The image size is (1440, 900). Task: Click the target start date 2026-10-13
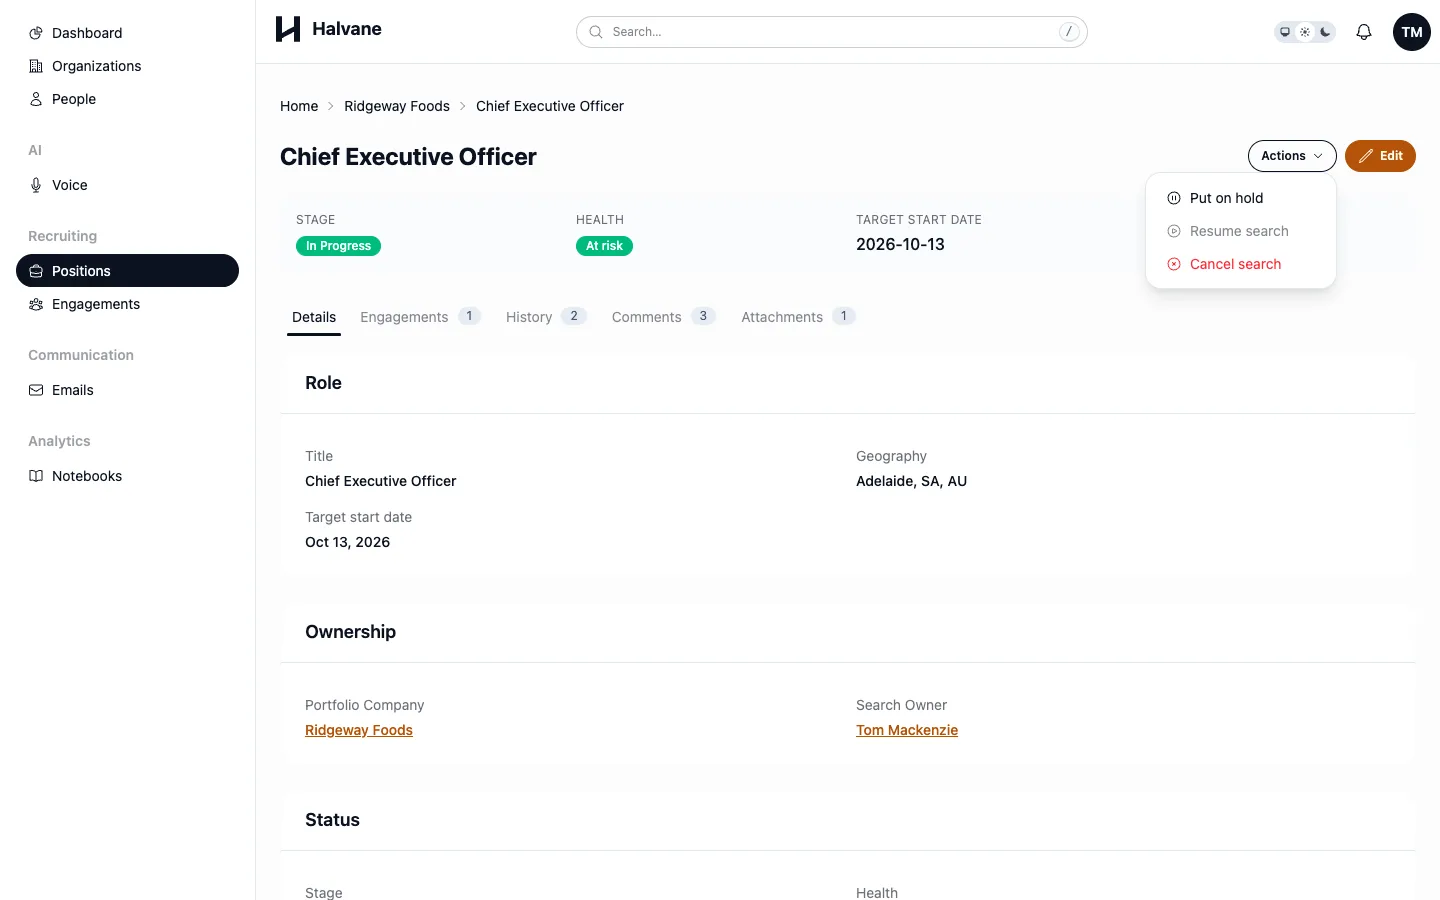coord(900,244)
